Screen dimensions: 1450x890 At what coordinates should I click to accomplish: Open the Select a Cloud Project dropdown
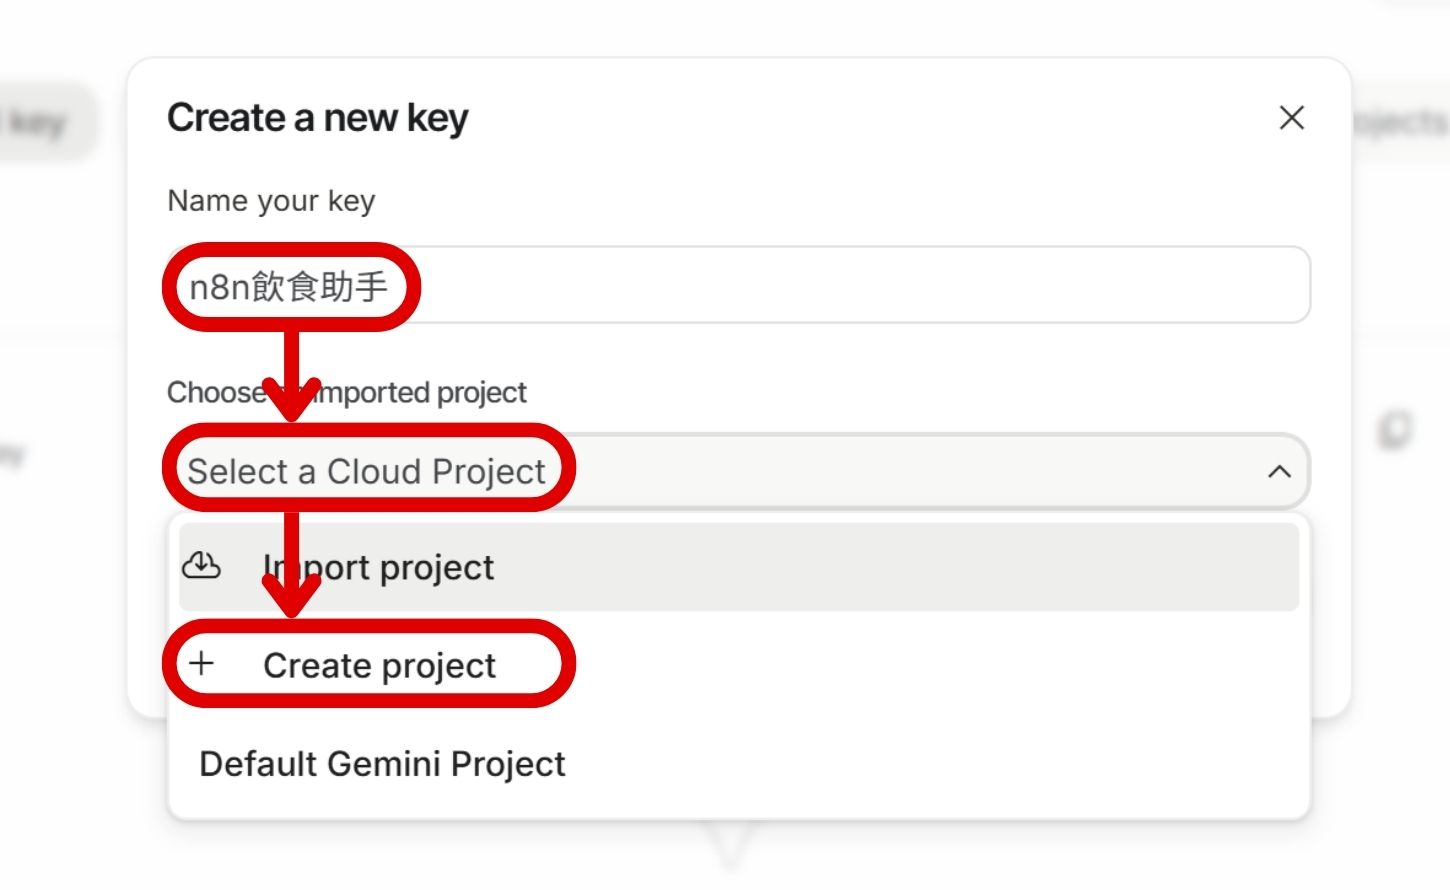click(x=738, y=471)
